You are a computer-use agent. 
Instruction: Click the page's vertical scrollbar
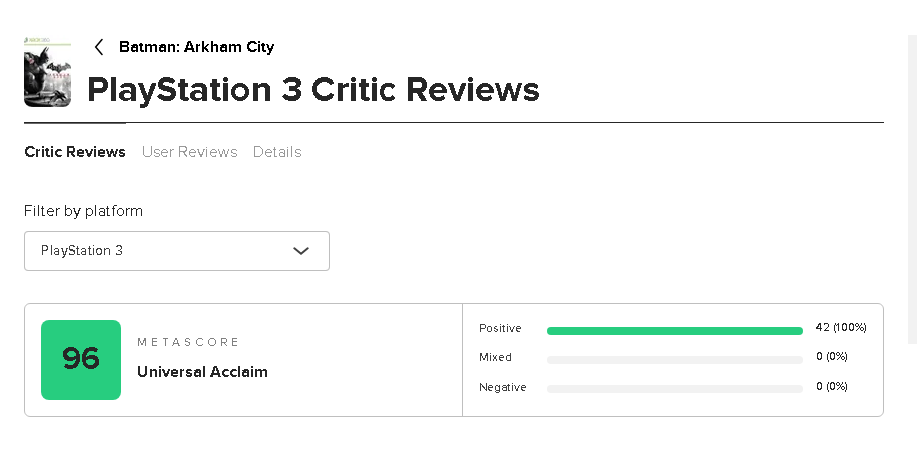click(x=911, y=190)
